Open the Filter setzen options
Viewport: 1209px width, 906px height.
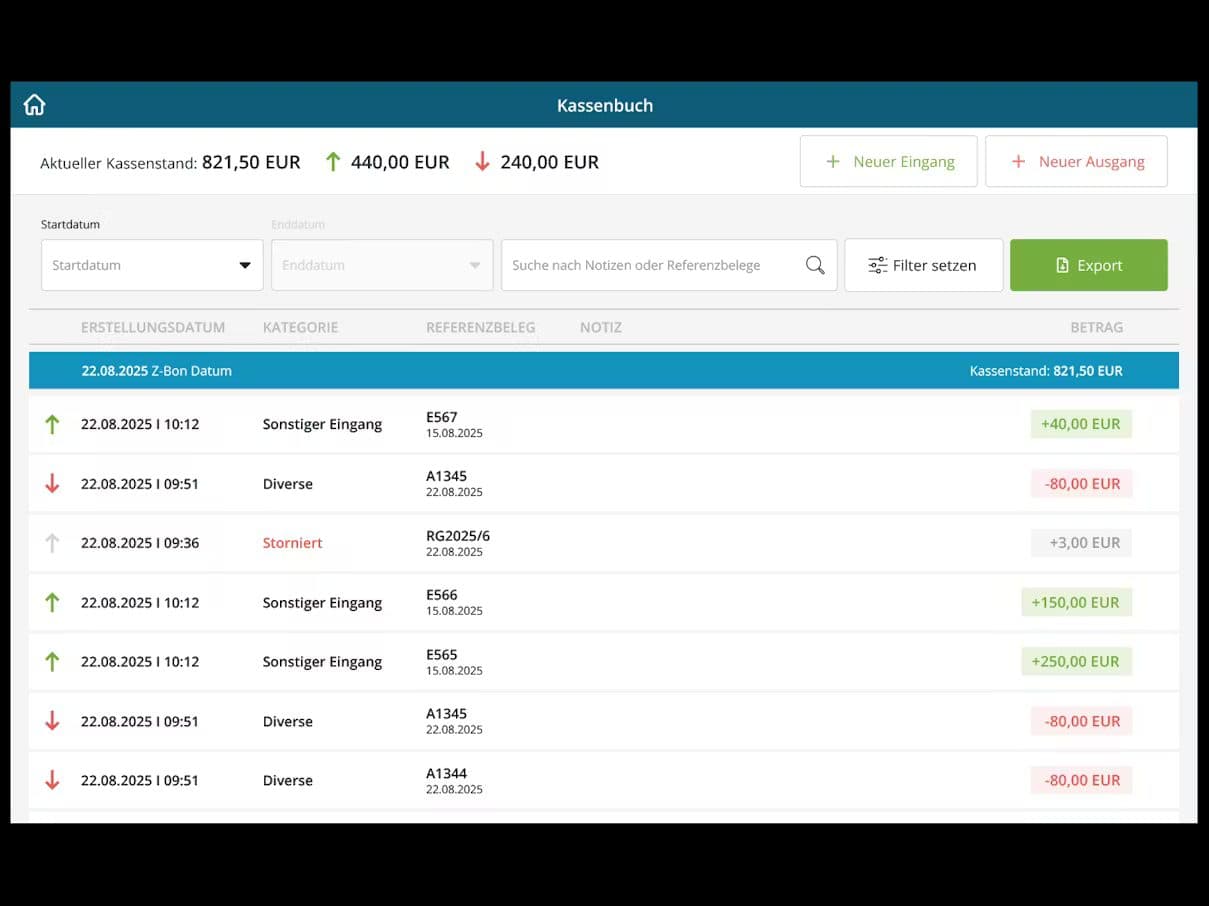(x=923, y=265)
